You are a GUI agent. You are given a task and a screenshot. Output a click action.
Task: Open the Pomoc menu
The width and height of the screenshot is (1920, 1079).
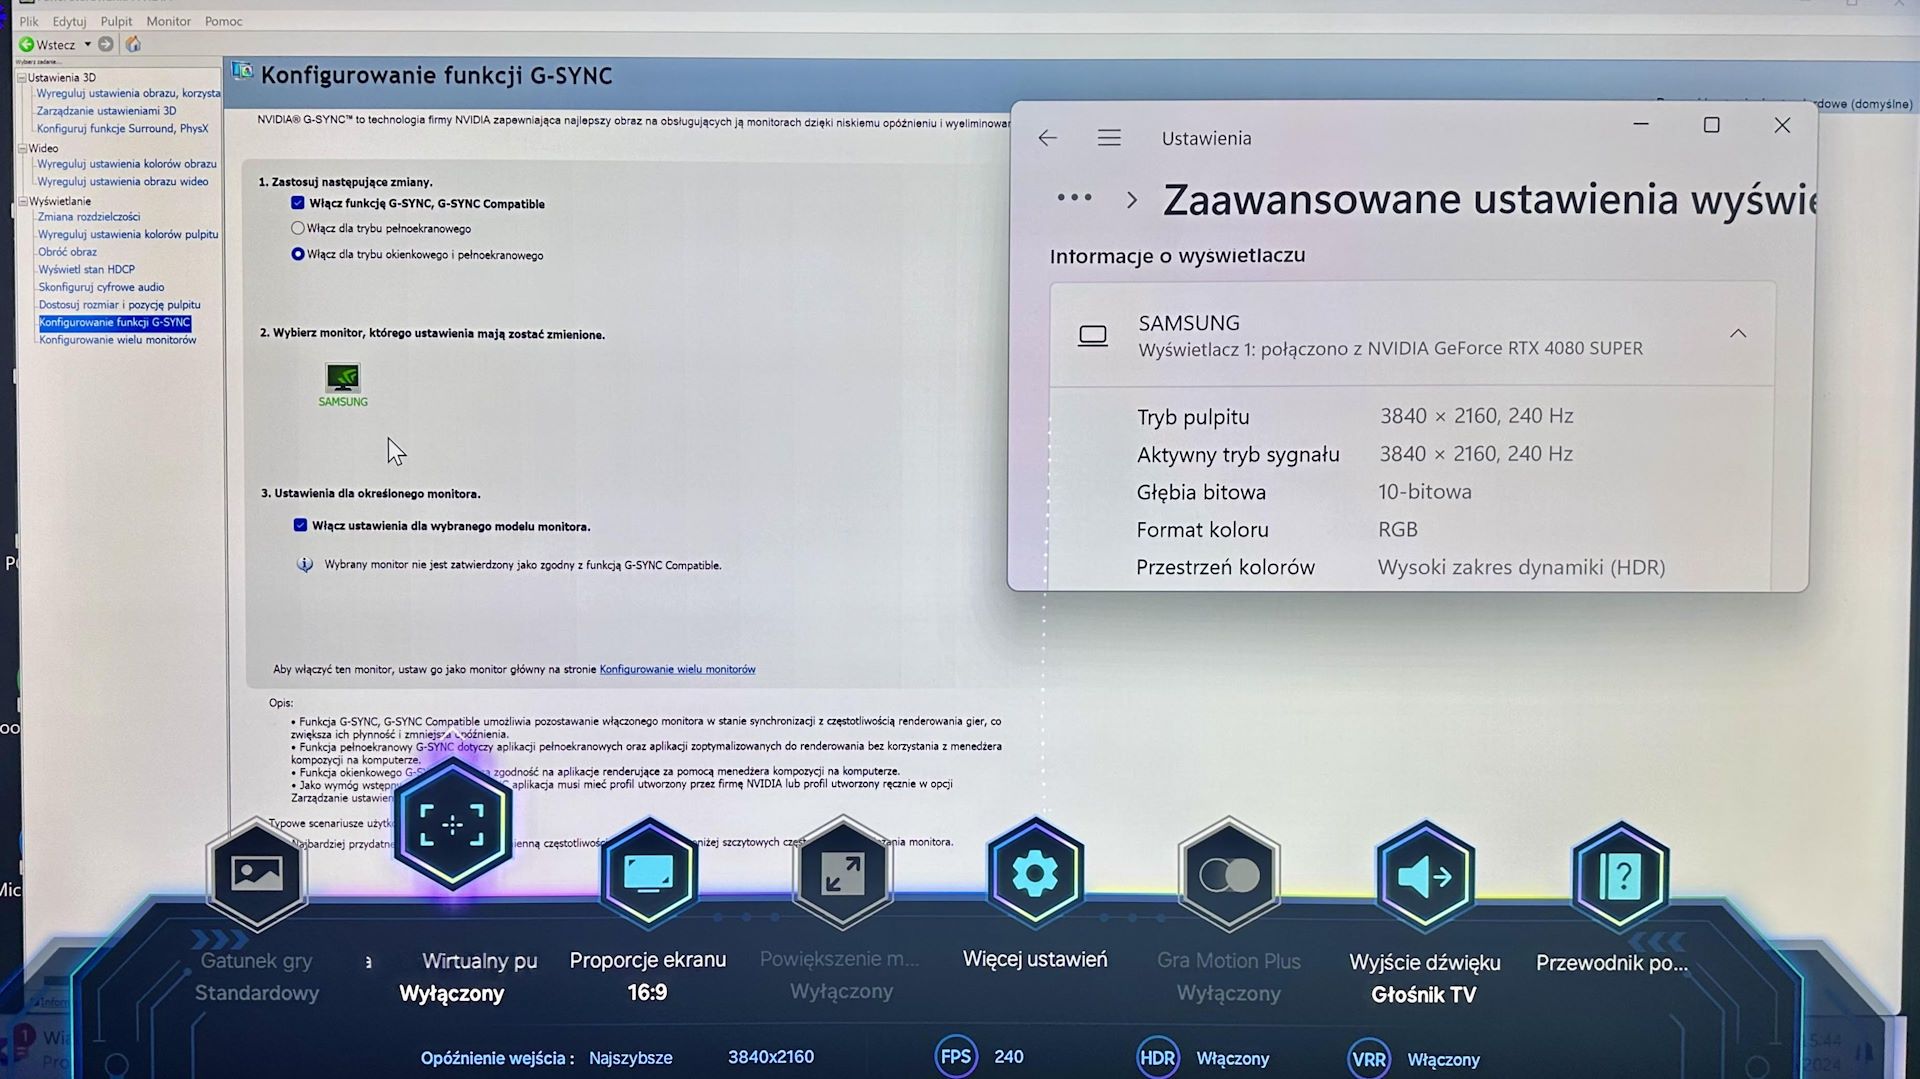(223, 21)
